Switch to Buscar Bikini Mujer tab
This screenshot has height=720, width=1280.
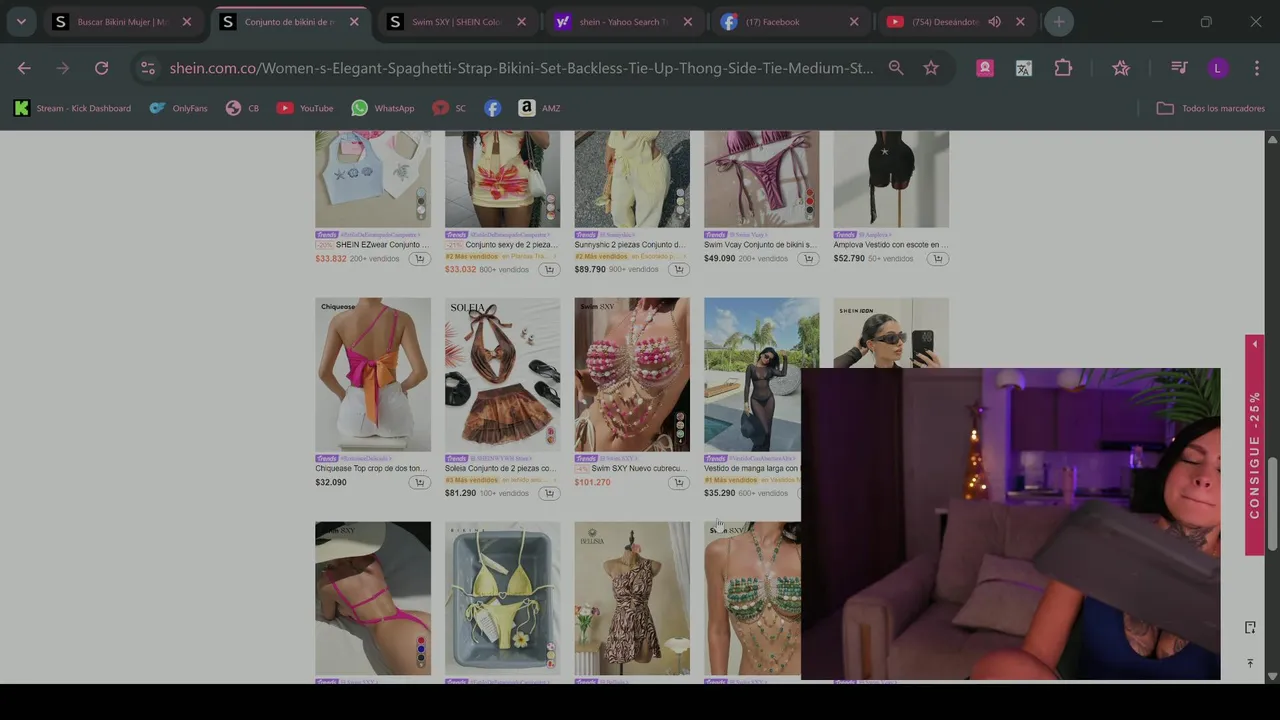point(122,21)
